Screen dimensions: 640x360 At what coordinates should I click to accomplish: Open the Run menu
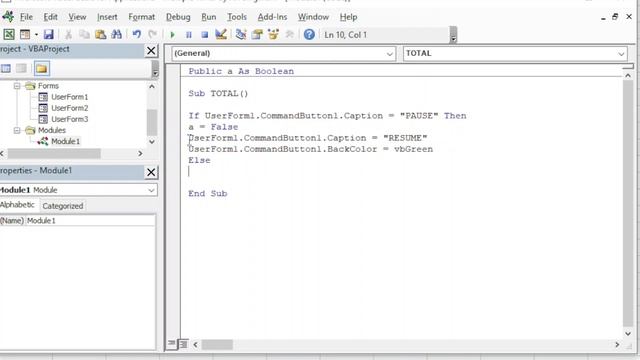209,17
